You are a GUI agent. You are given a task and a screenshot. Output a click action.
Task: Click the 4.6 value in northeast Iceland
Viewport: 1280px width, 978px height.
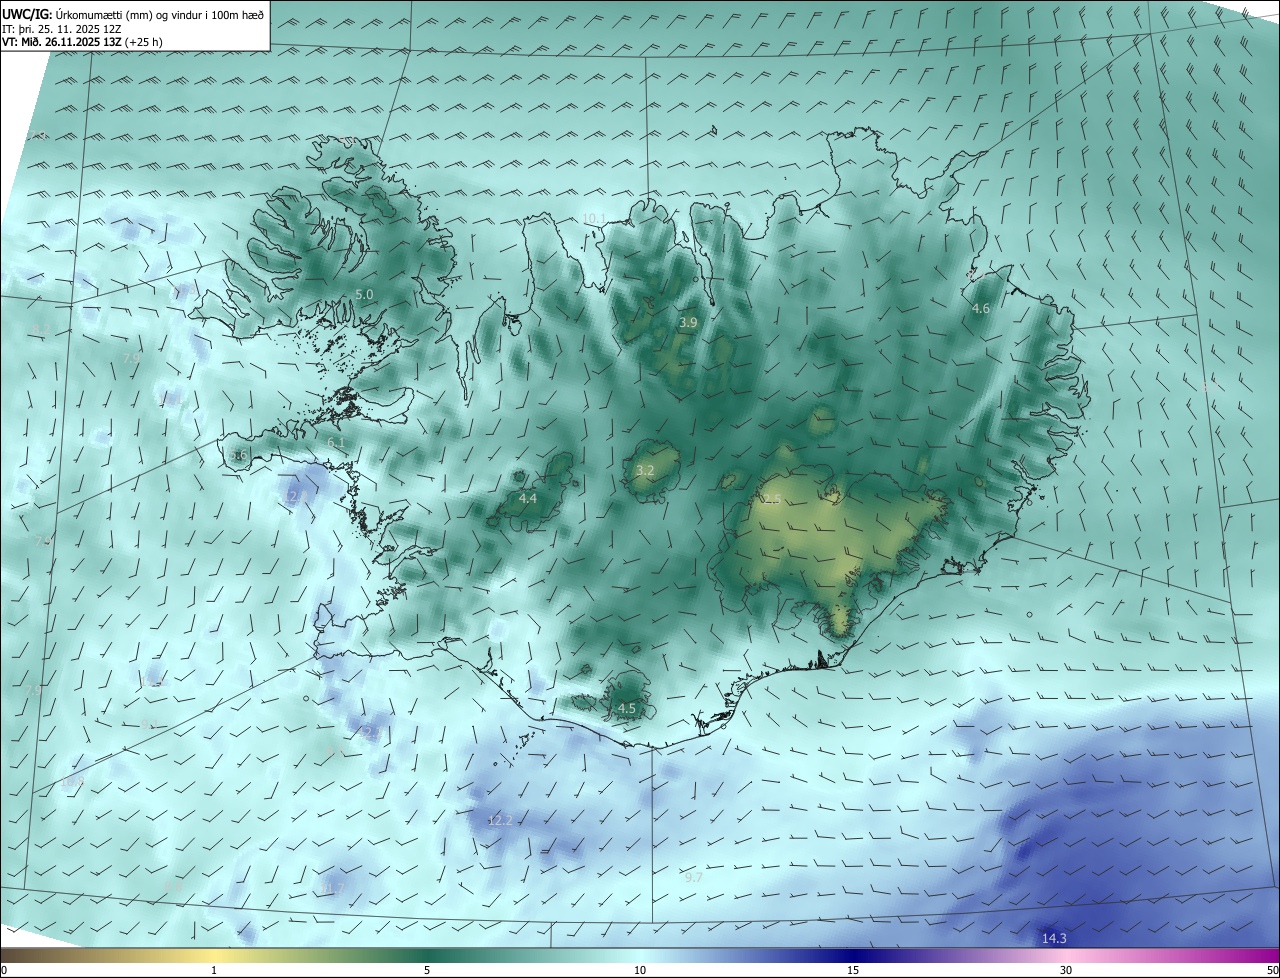tap(981, 309)
